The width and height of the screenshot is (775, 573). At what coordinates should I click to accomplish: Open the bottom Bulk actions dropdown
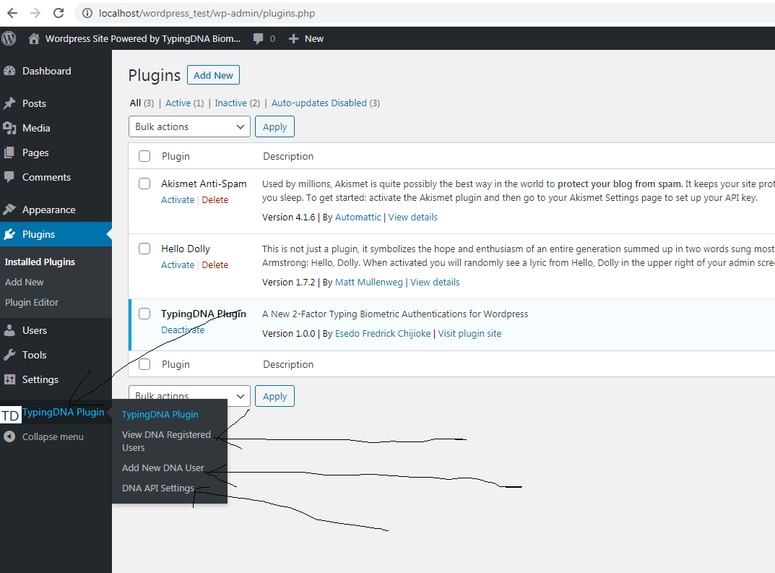[x=189, y=396]
